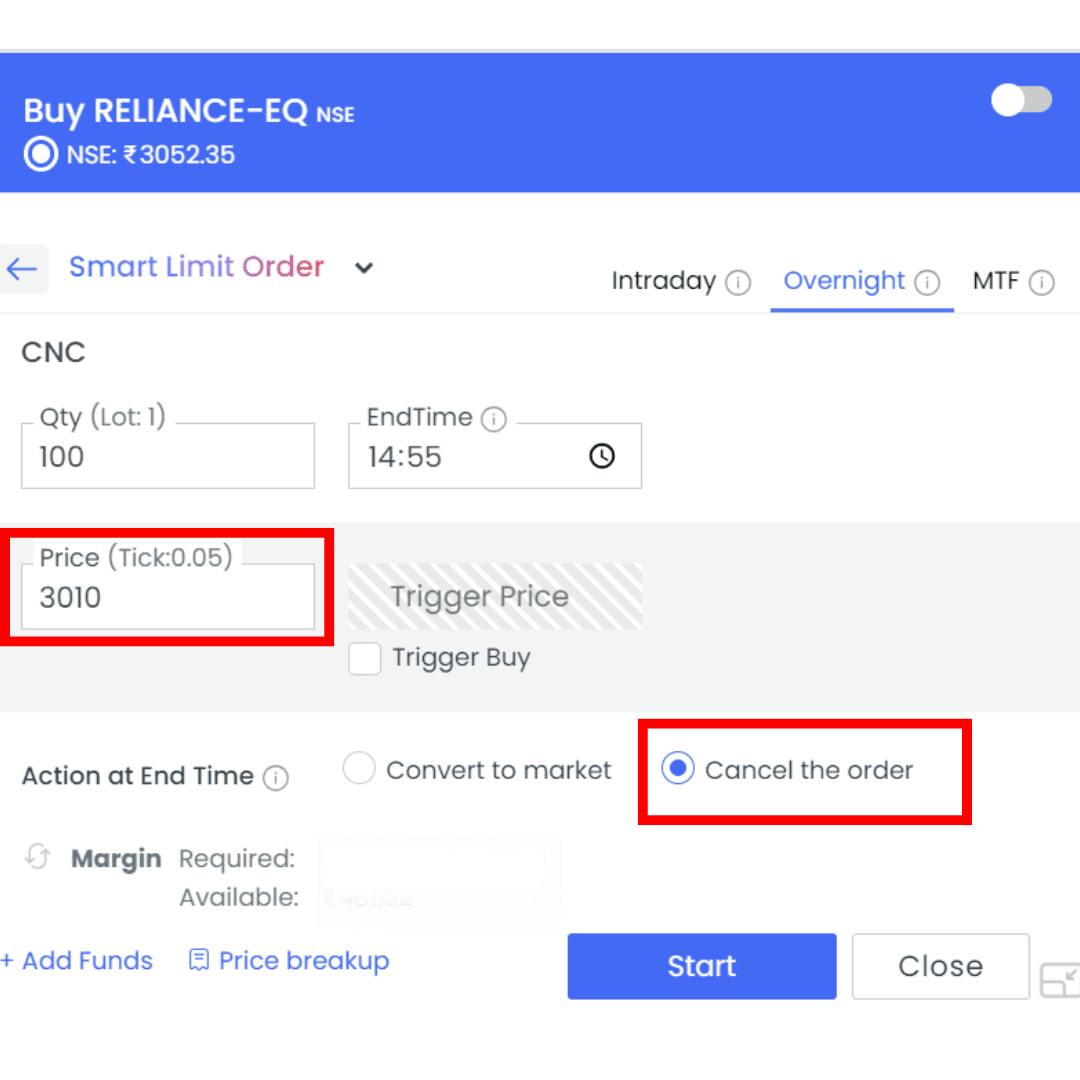Image resolution: width=1080 pixels, height=1080 pixels.
Task: Click the Intraday info icon
Action: pos(738,283)
